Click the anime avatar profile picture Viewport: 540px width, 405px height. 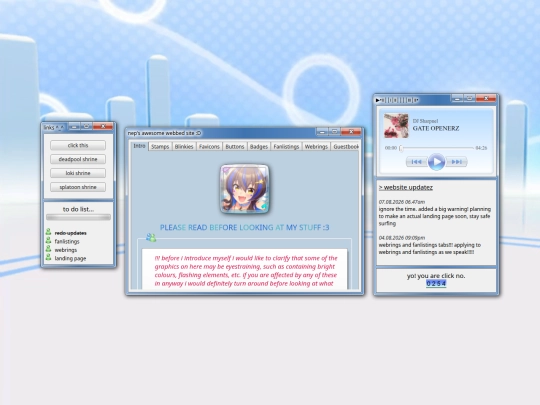click(x=245, y=189)
